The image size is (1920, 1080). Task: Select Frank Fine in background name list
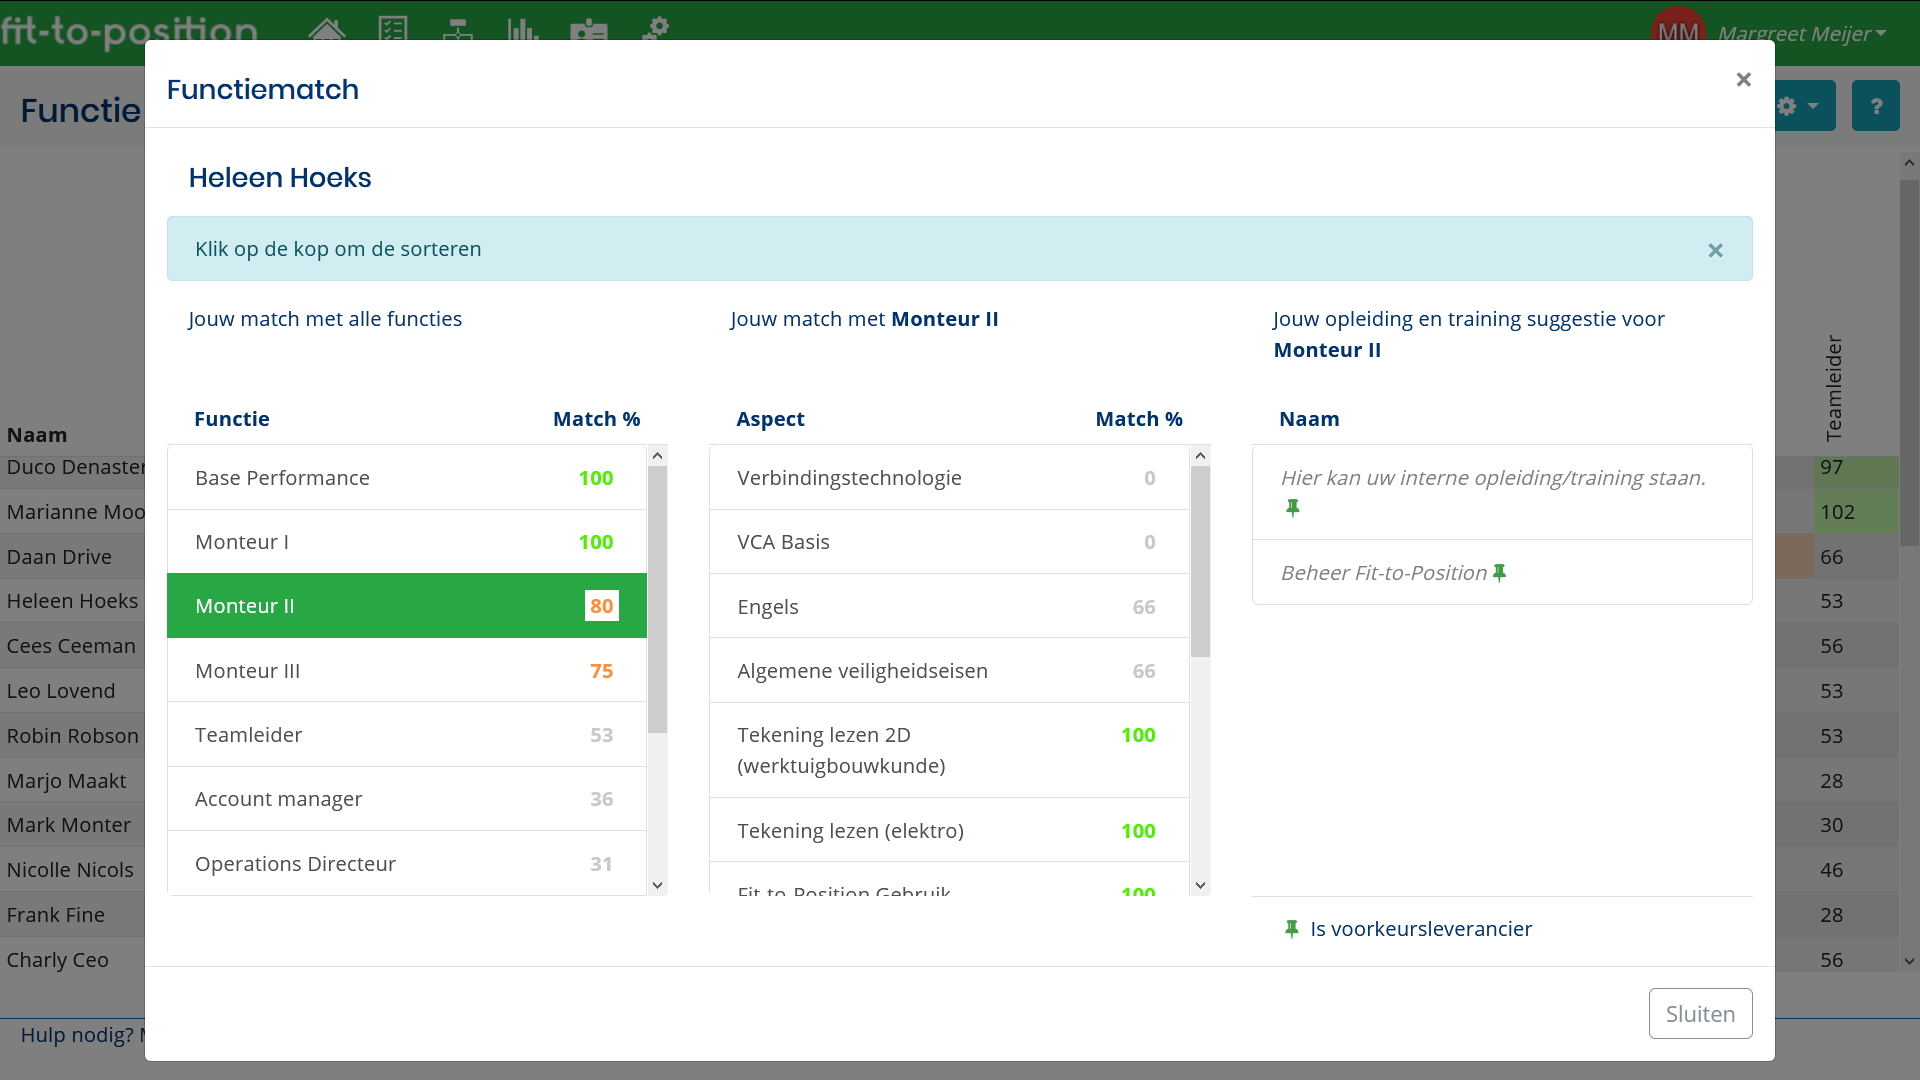pyautogui.click(x=55, y=915)
